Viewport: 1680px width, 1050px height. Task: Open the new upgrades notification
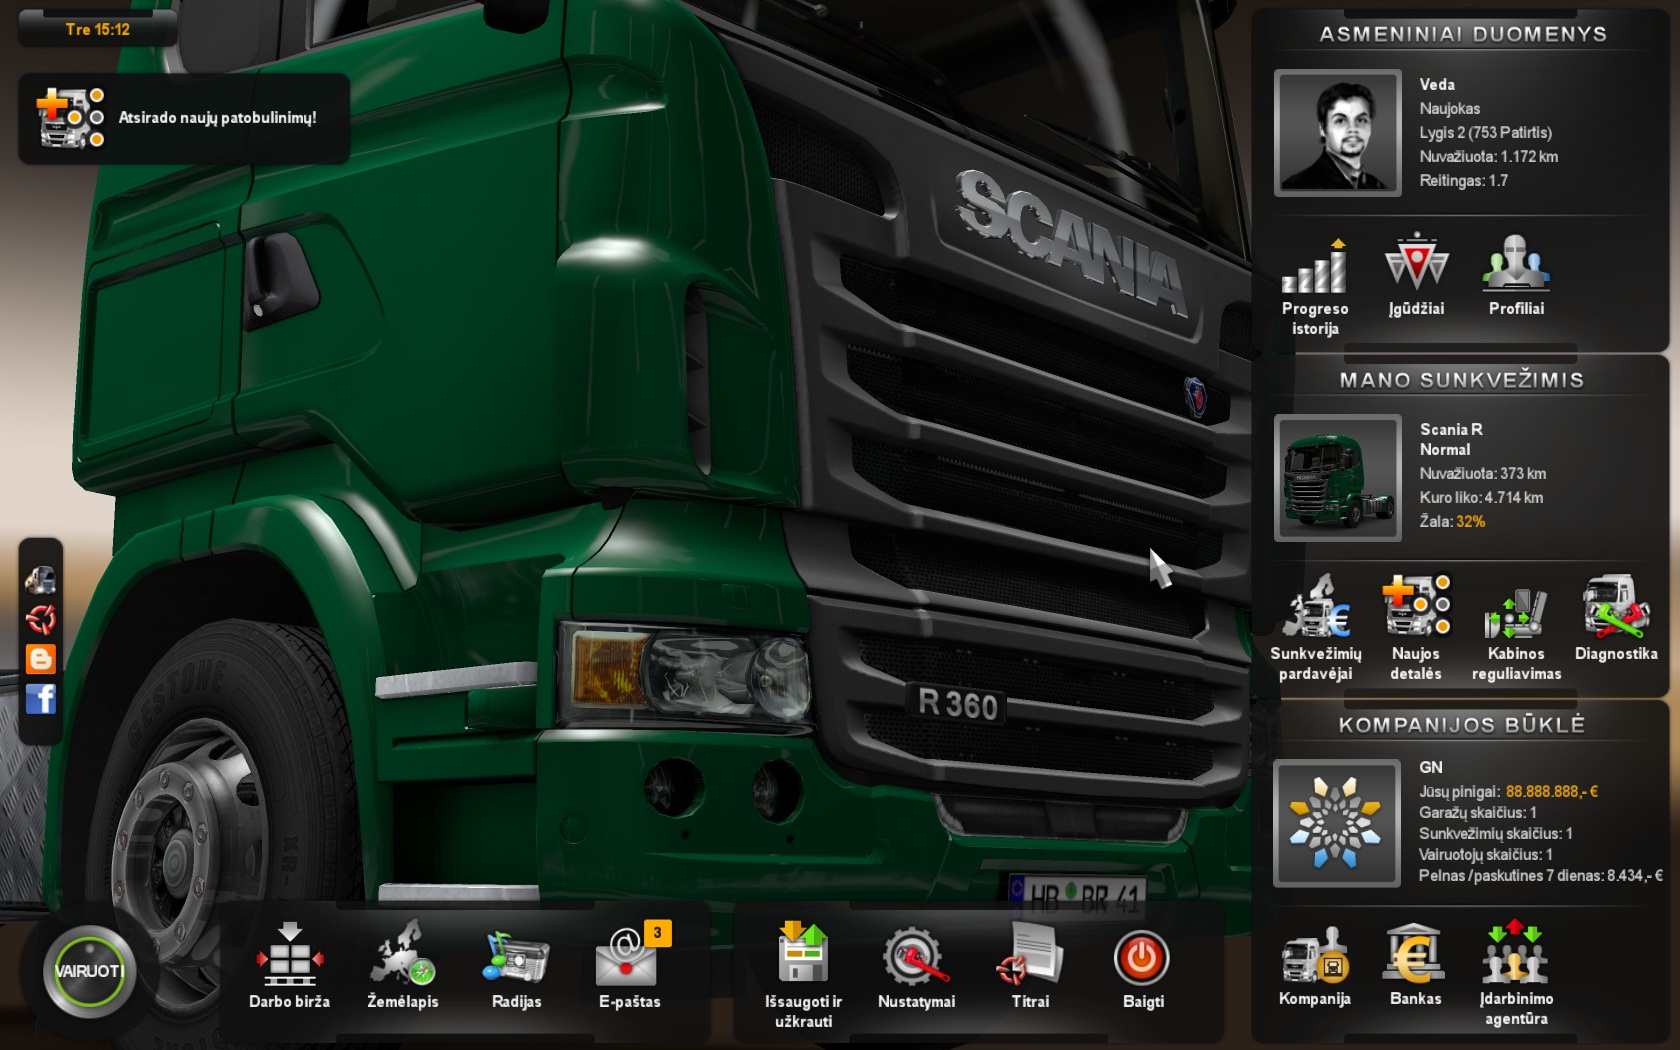click(x=184, y=118)
